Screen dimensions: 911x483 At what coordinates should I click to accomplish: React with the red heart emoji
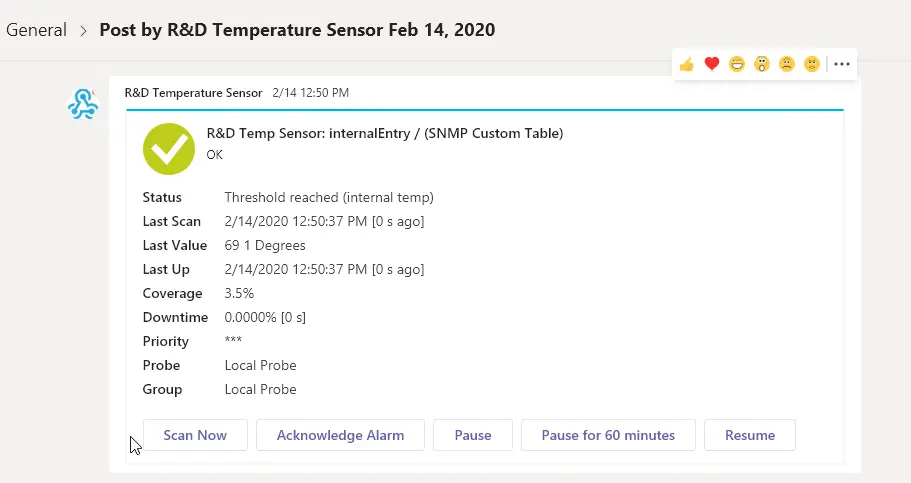point(712,63)
